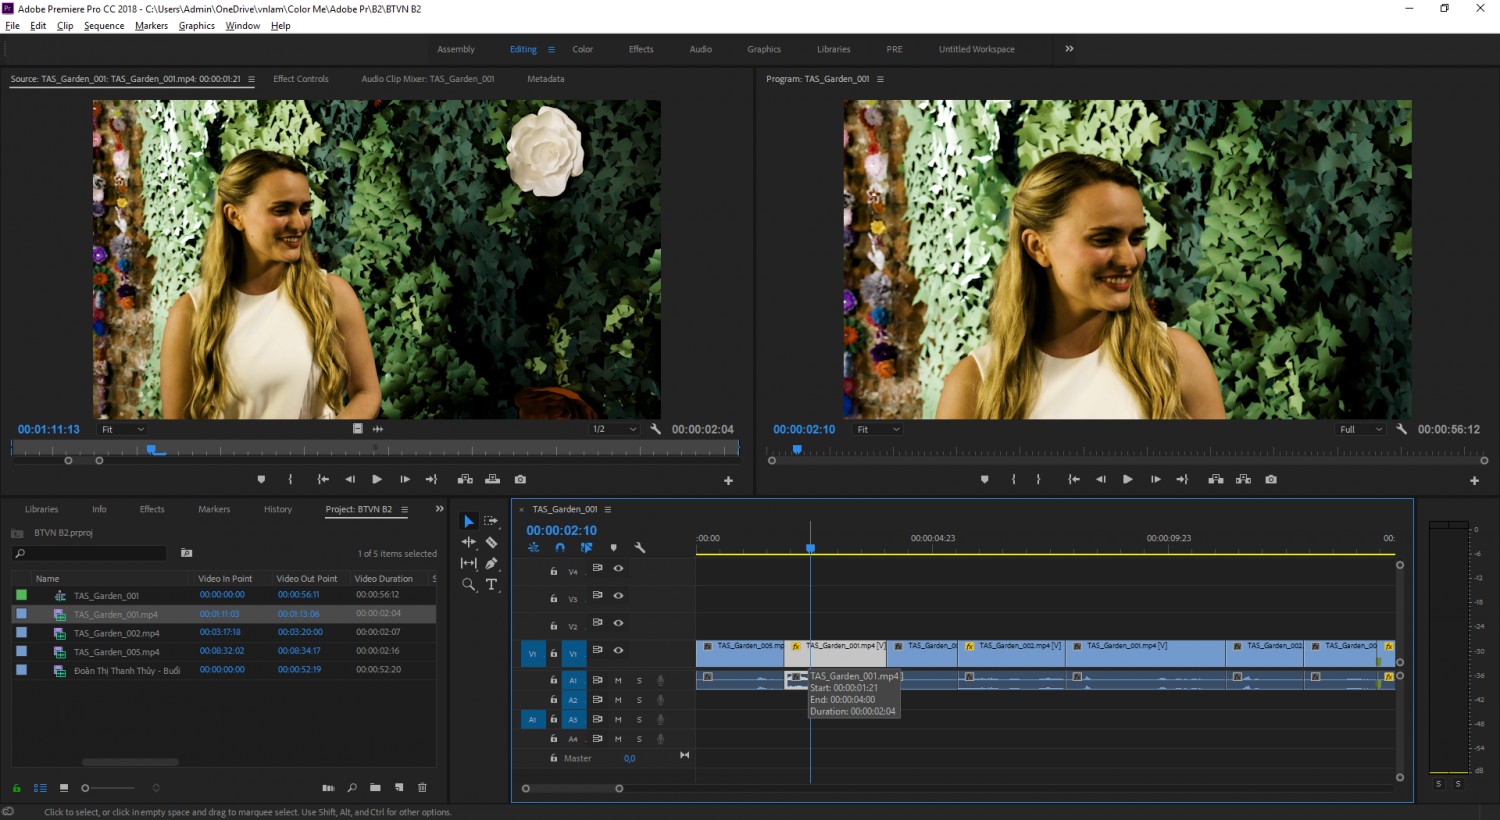Viewport: 1500px width, 820px height.
Task: Activate the Selection tool arrow
Action: point(468,521)
